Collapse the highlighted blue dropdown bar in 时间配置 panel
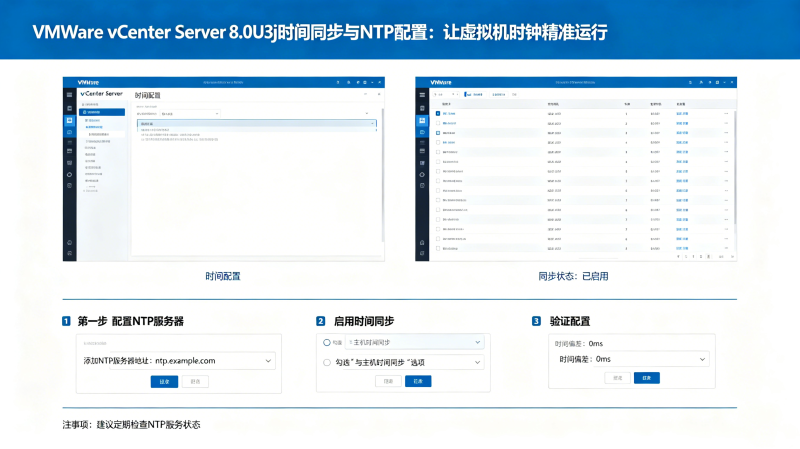Image resolution: width=800 pixels, height=449 pixels. tap(257, 123)
